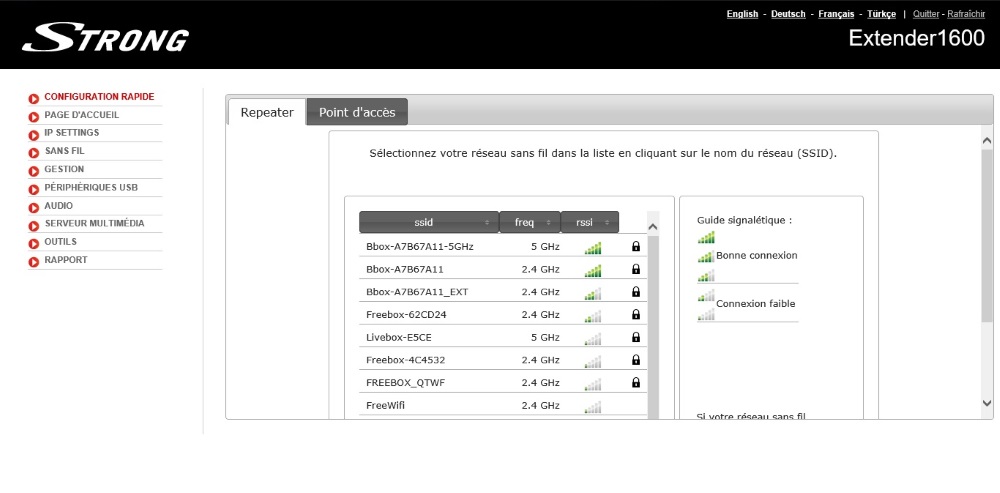Open Périphériques USB in the sidebar
1000x493 pixels.
91,188
